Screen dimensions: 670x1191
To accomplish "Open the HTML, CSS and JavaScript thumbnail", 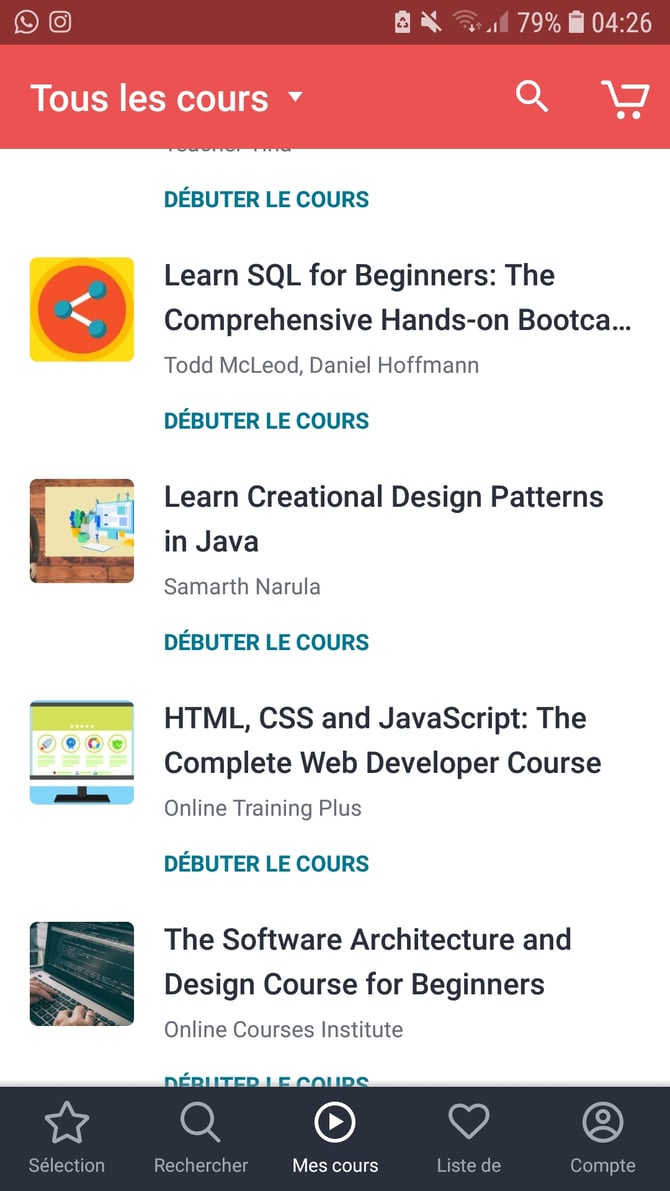I will point(82,752).
